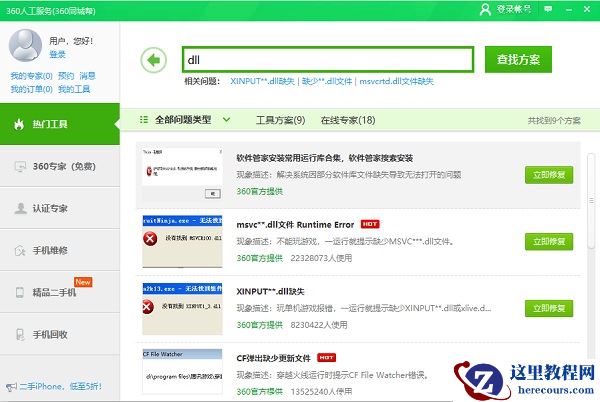Click the msvc**.dll error screenshot thumbnail
This screenshot has width=600, height=402.
182,241
